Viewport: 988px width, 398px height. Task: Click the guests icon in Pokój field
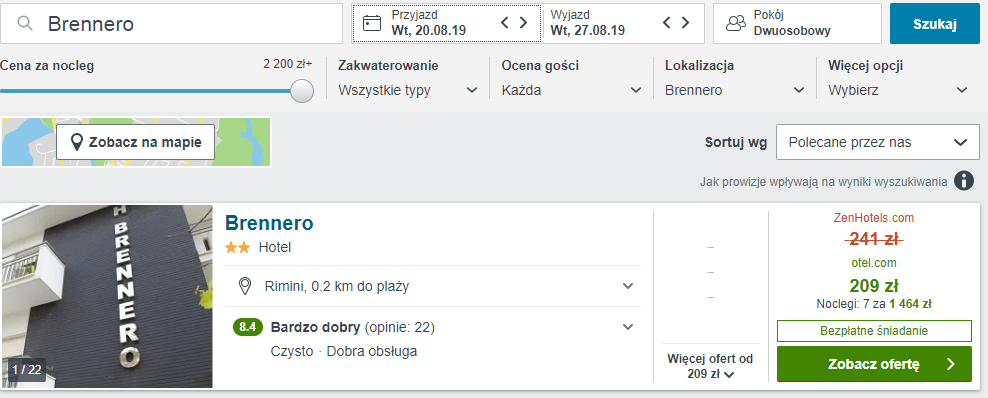pos(735,23)
